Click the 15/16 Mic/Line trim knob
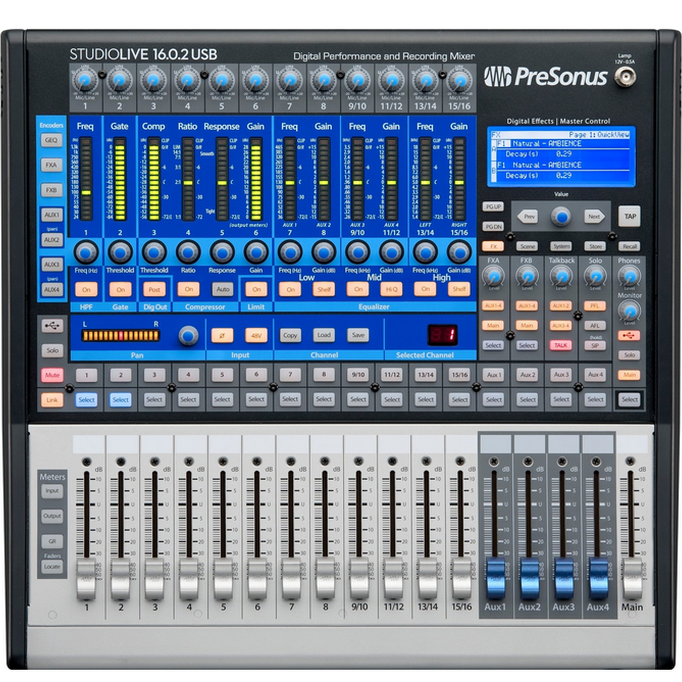The image size is (682, 682). coord(459,80)
